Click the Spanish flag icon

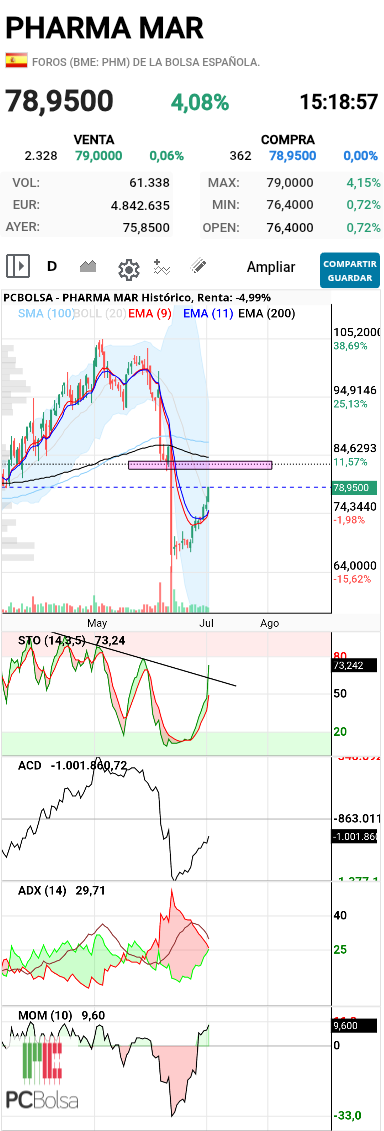pos(16,61)
